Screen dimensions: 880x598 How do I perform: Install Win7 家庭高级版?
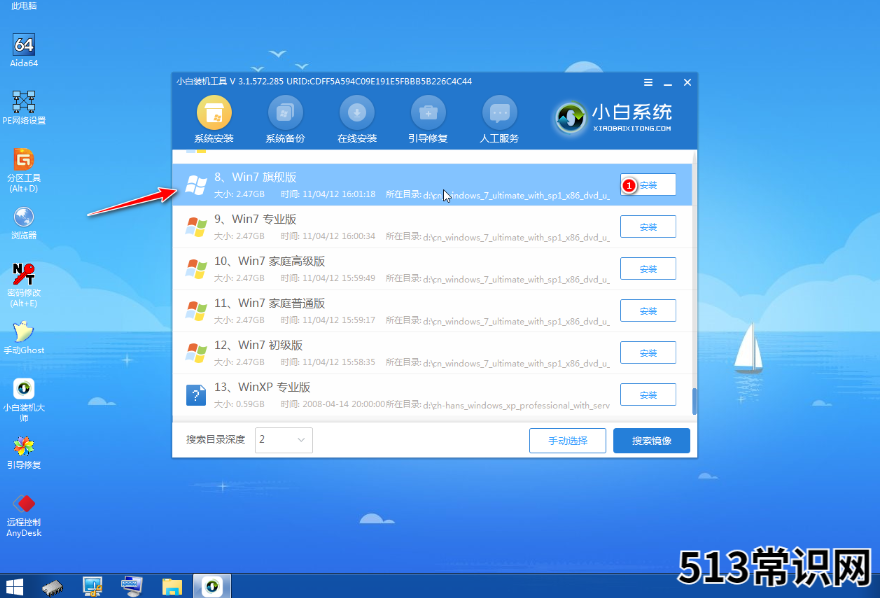[x=648, y=269]
